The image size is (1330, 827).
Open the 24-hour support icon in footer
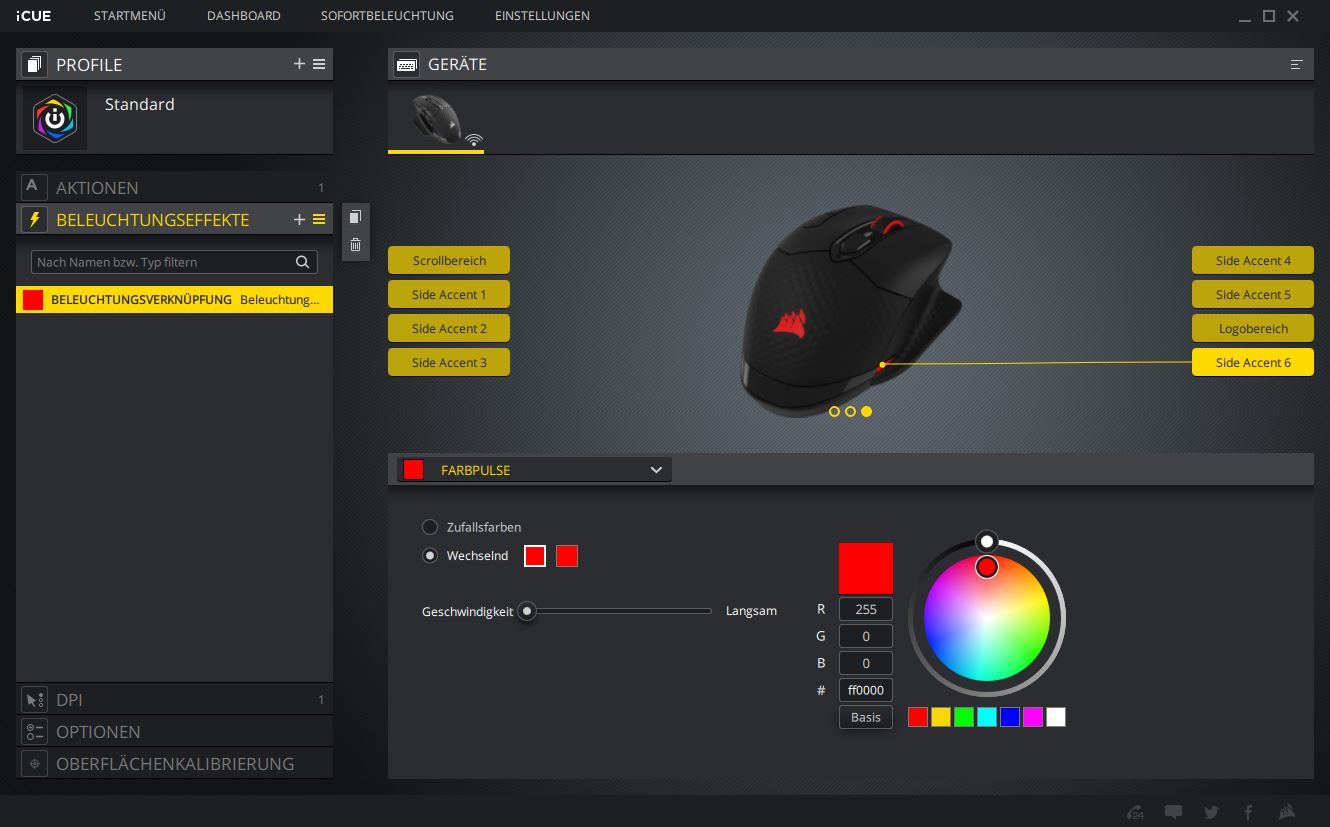pos(1135,811)
